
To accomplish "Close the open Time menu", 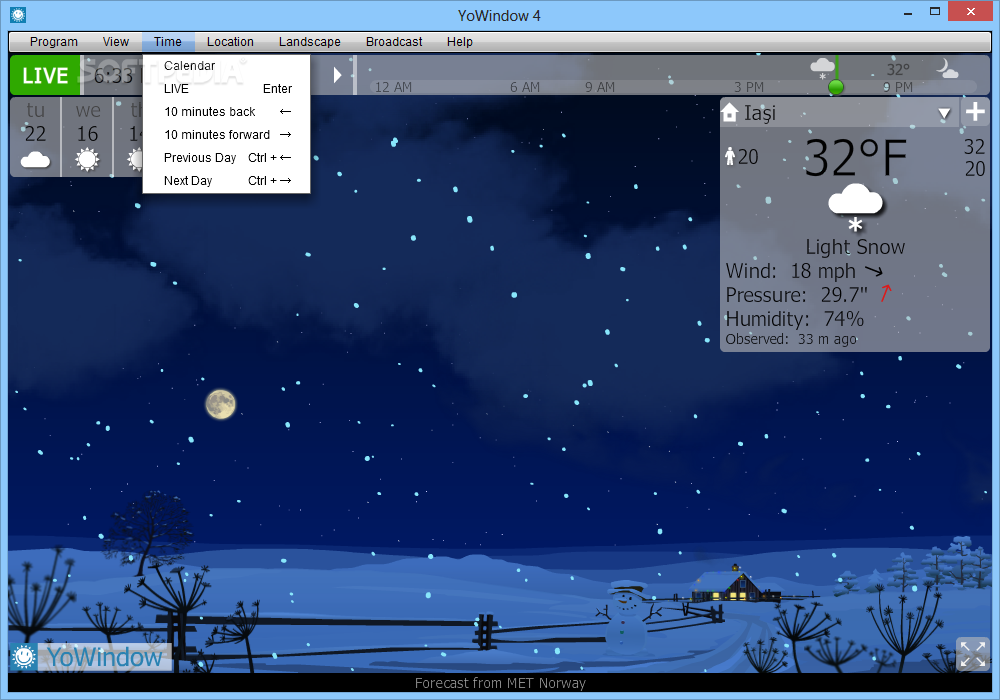I will tap(168, 41).
